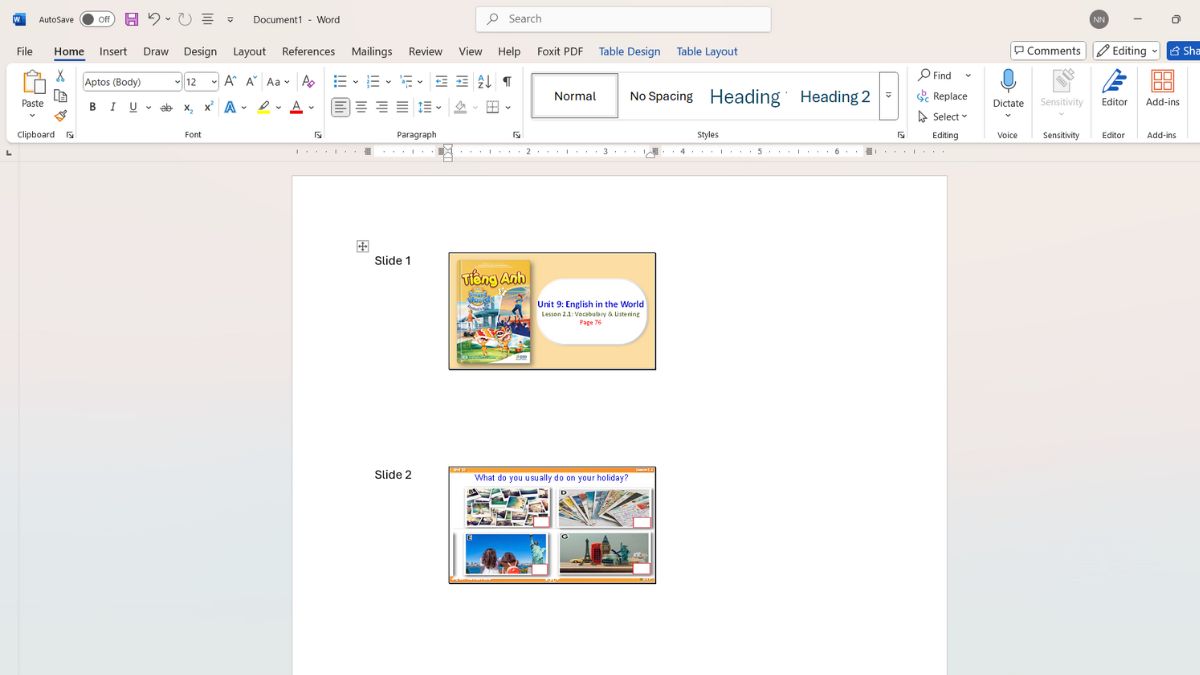Apply subscript formatting
Viewport: 1200px width, 675px height.
click(187, 107)
